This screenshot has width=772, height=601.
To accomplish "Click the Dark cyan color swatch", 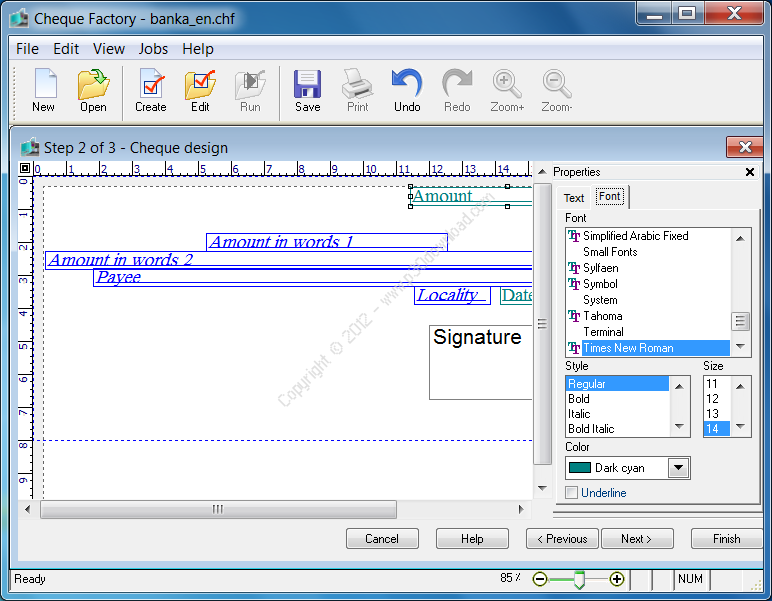I will (x=580, y=468).
